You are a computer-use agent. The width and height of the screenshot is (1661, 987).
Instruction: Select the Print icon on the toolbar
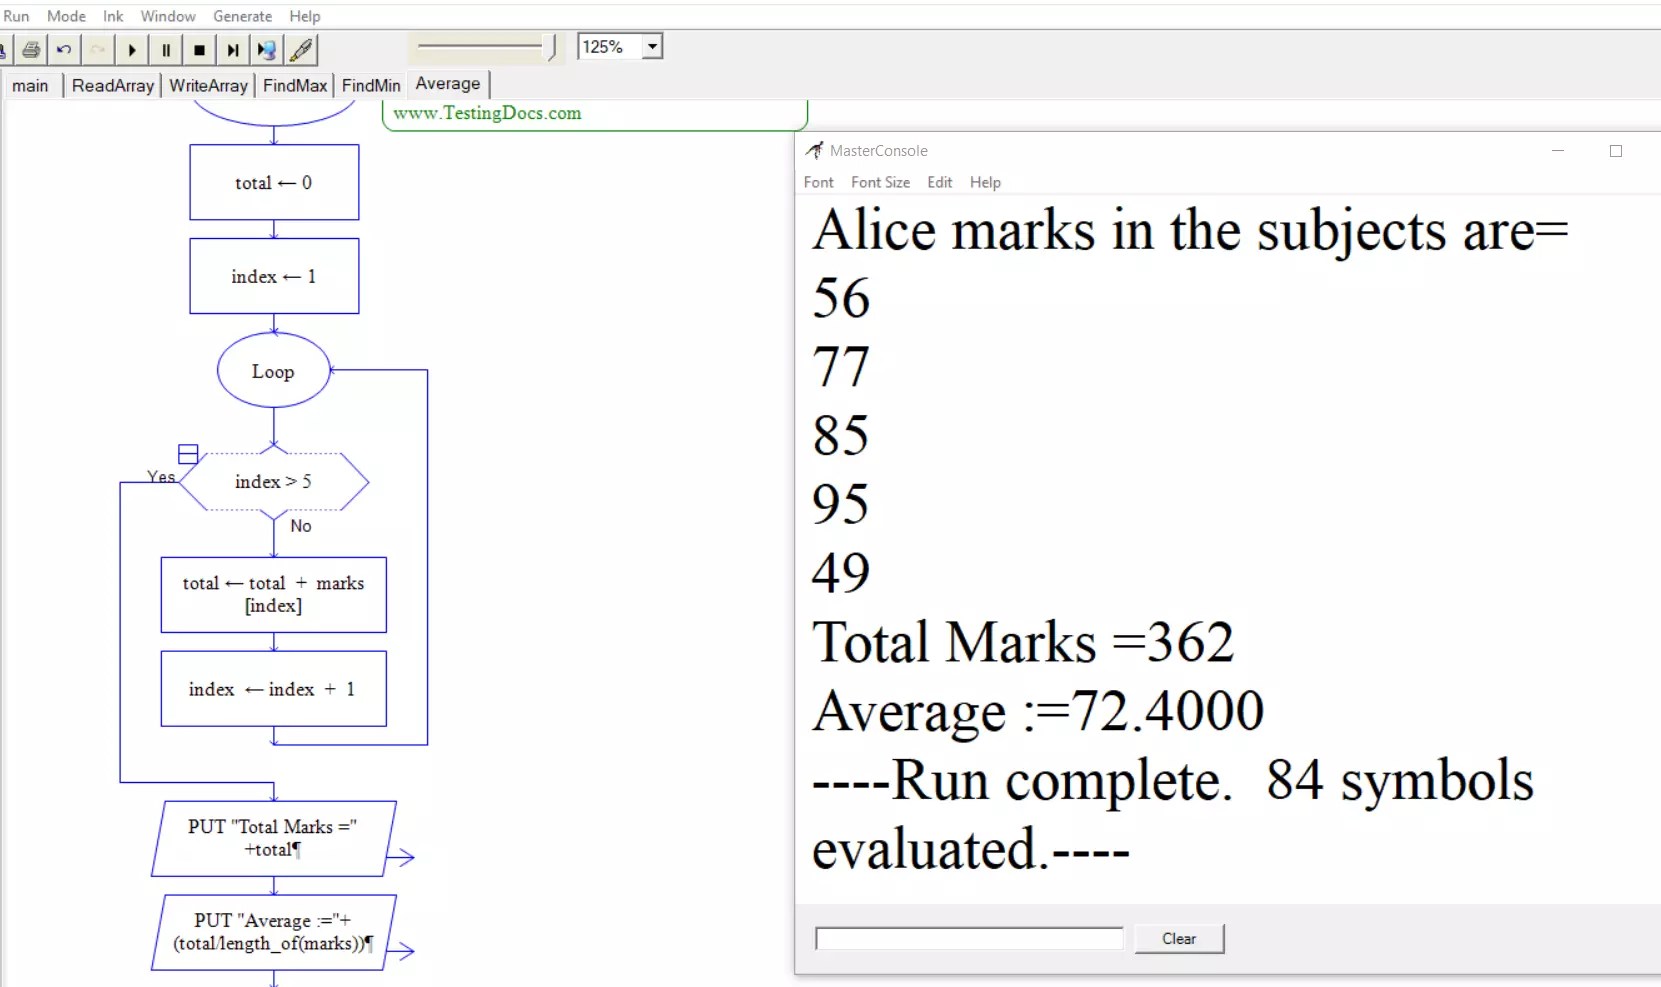tap(30, 50)
